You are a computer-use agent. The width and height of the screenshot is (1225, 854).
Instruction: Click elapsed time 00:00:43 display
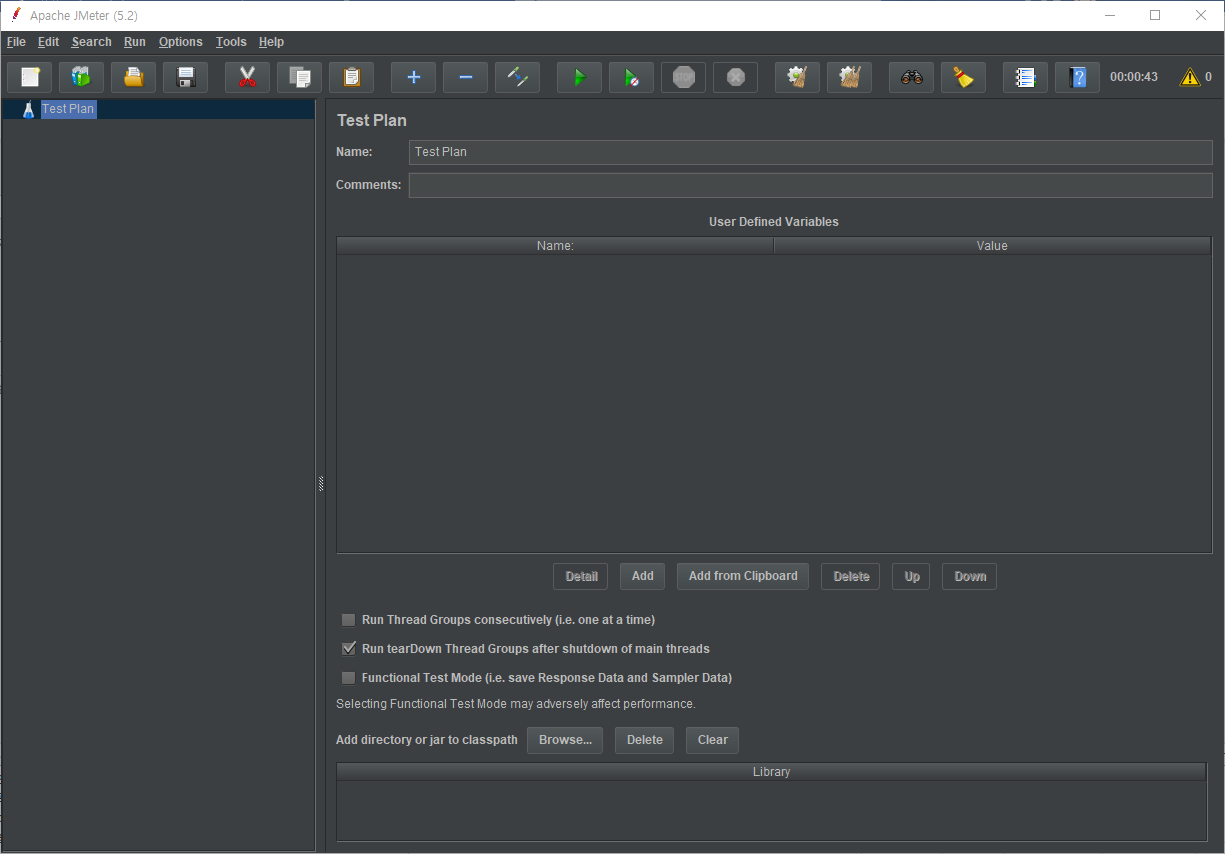pyautogui.click(x=1134, y=77)
